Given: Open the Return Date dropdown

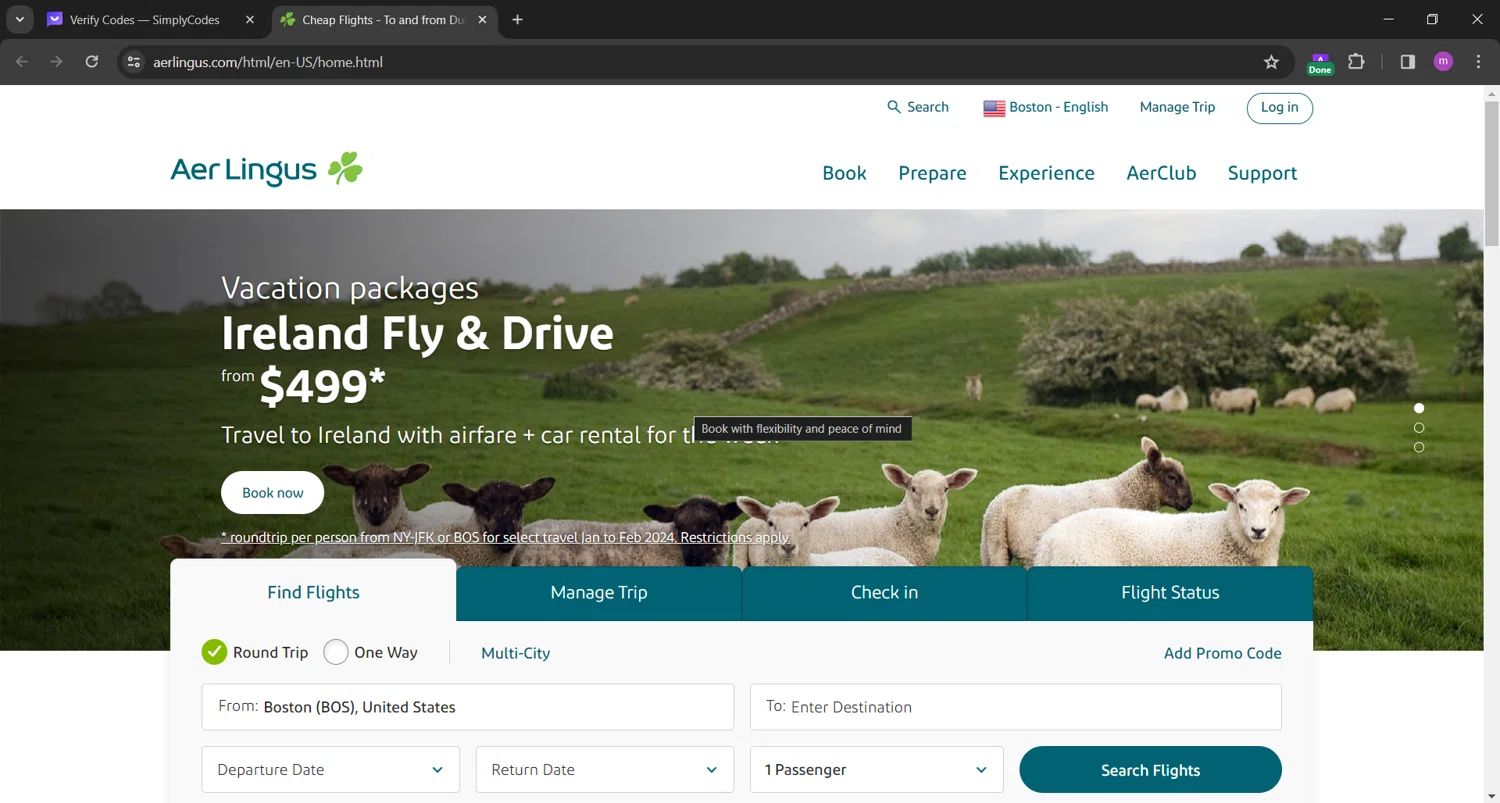Looking at the screenshot, I should [605, 770].
